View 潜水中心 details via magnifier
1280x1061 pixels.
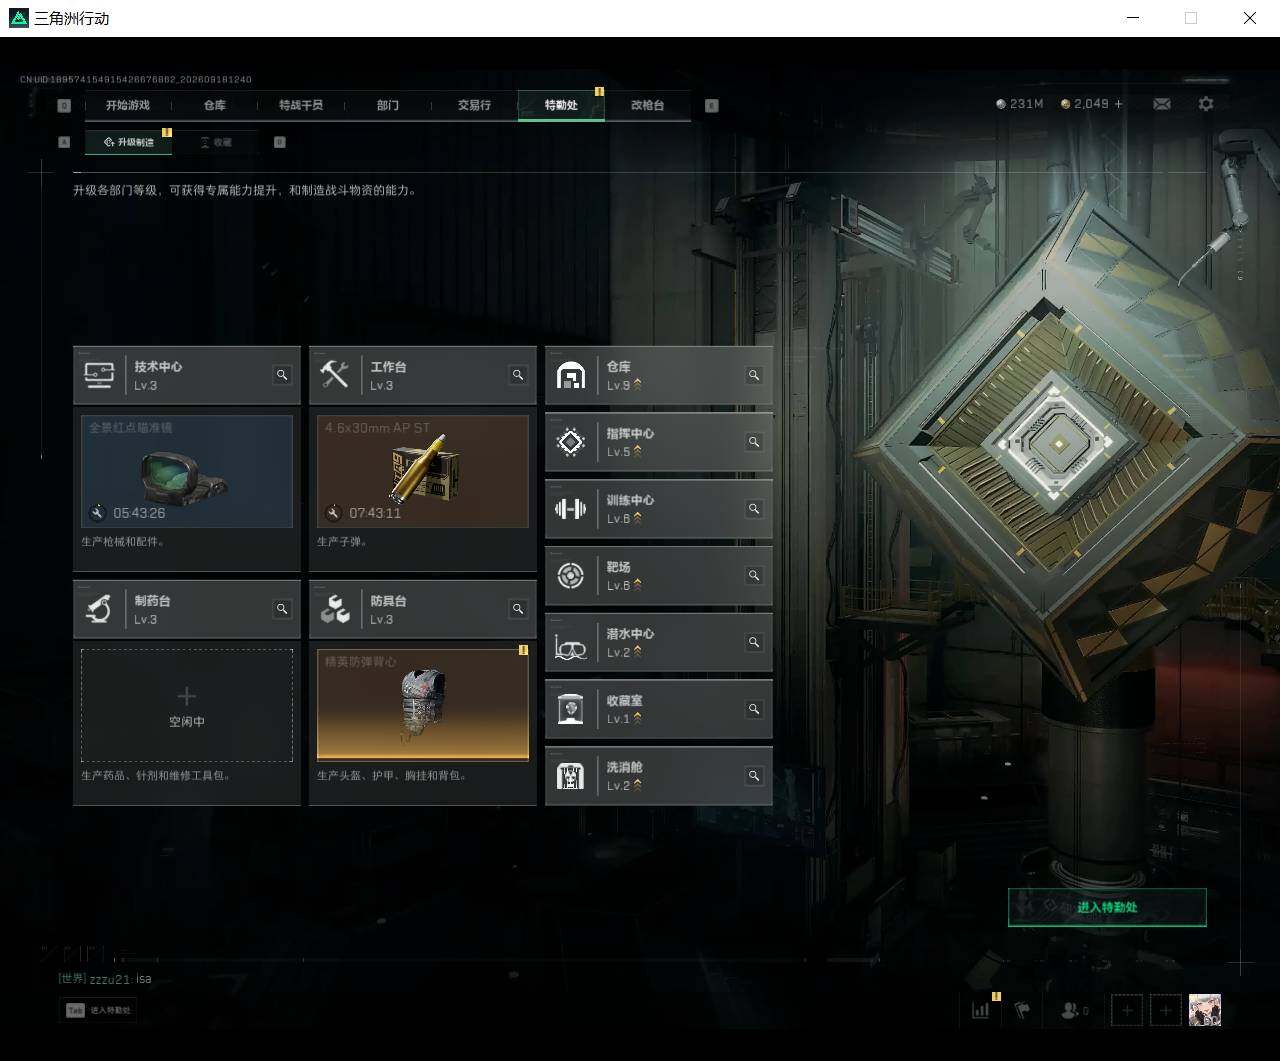(754, 642)
